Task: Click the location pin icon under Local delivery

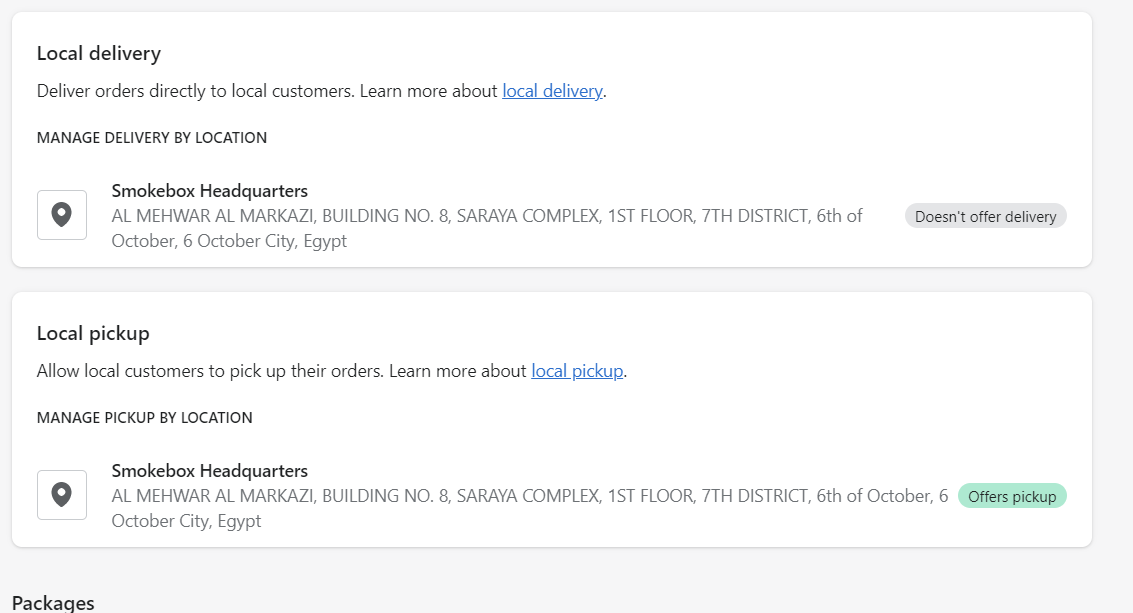Action: pos(62,215)
